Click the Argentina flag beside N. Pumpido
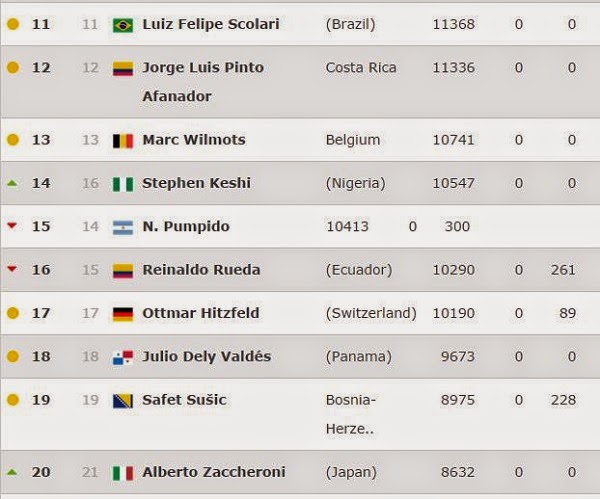The width and height of the screenshot is (600, 499). coord(123,227)
